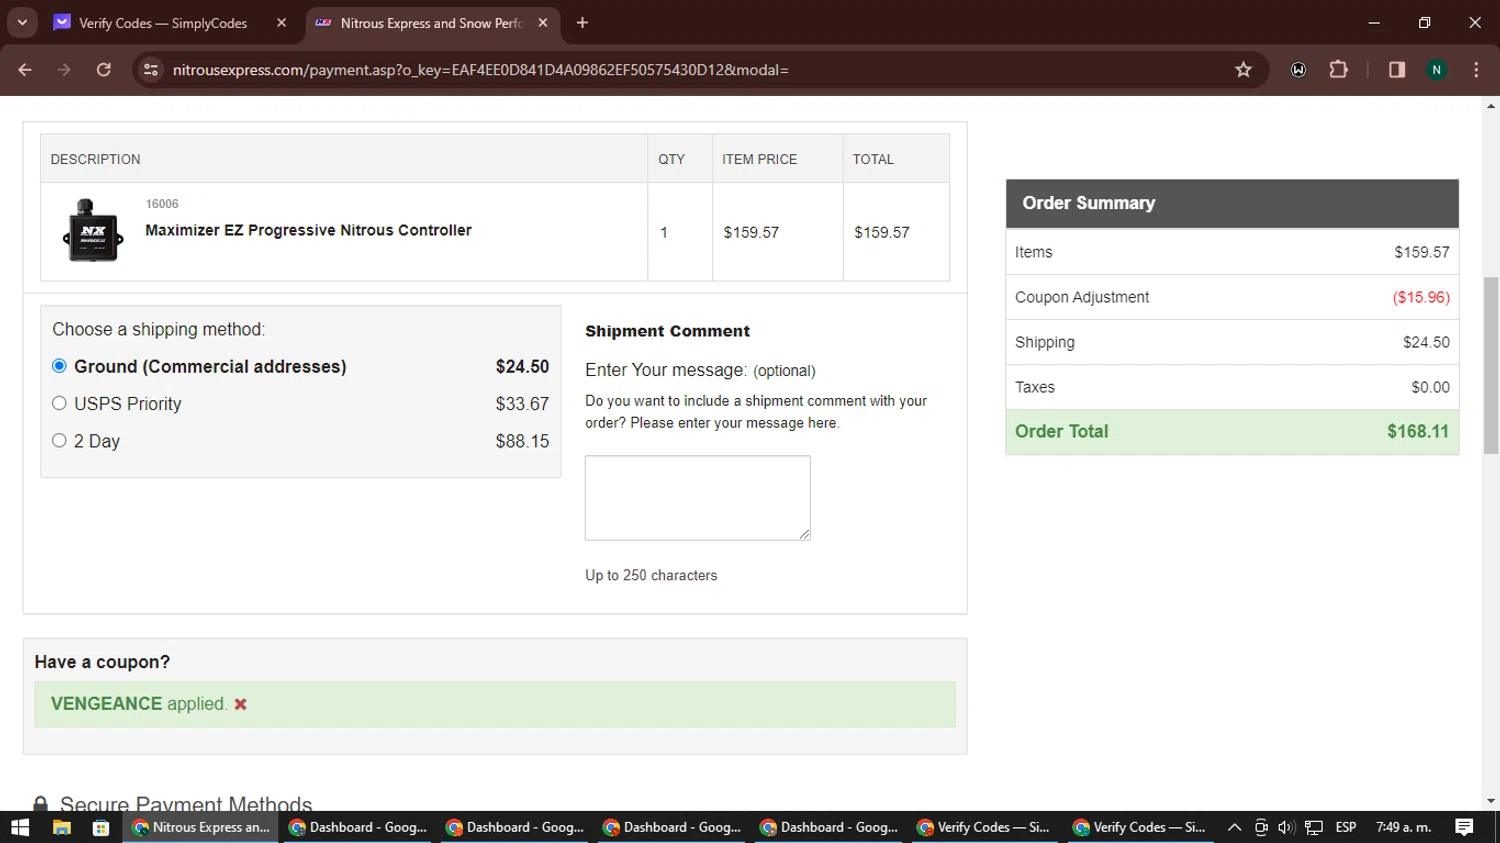Open a new browser tab
This screenshot has height=843, width=1500.
point(582,23)
